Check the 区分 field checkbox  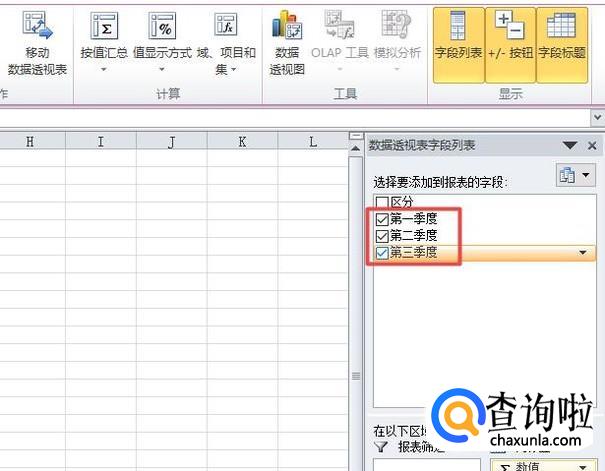click(382, 202)
